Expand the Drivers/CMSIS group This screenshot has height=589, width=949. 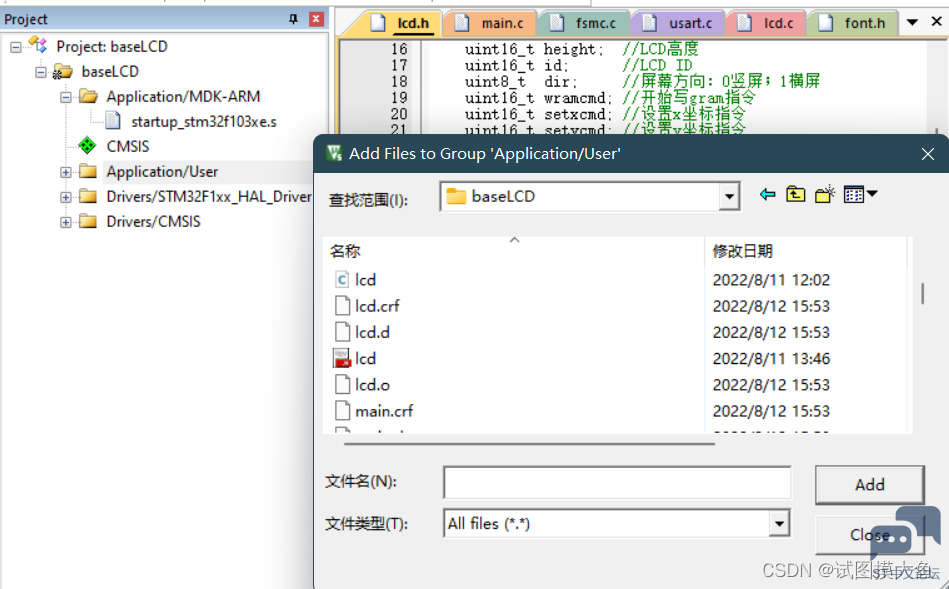pyautogui.click(x=65, y=222)
